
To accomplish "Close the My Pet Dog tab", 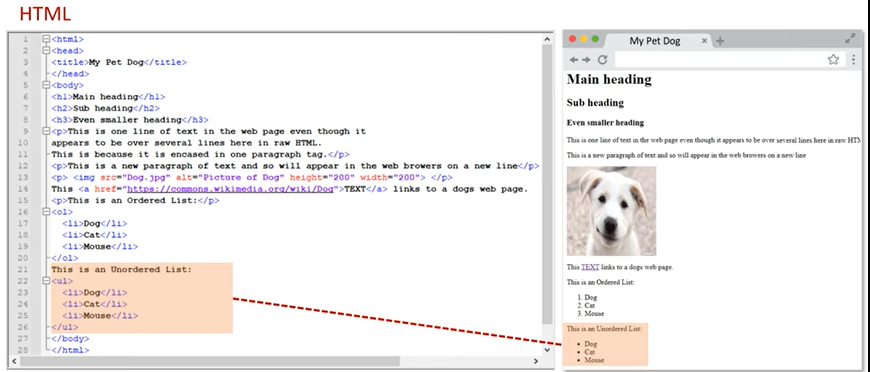I will 705,41.
